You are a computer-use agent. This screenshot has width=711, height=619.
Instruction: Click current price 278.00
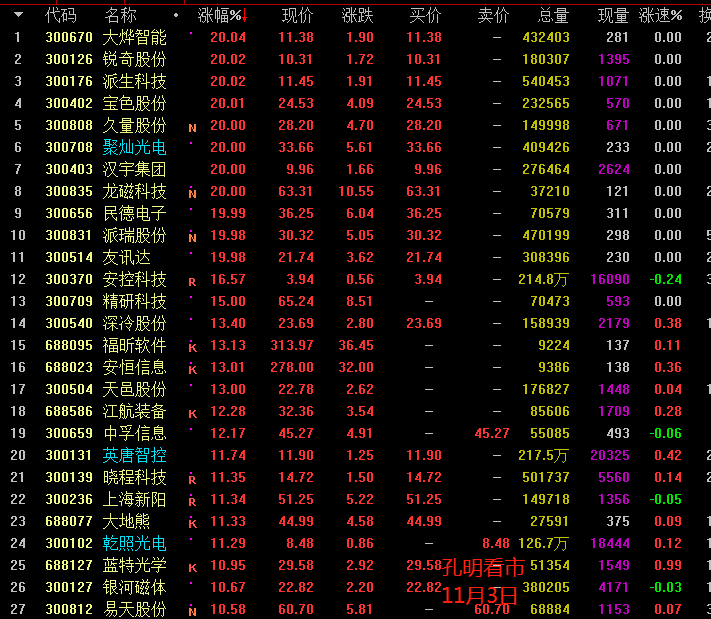coord(292,367)
